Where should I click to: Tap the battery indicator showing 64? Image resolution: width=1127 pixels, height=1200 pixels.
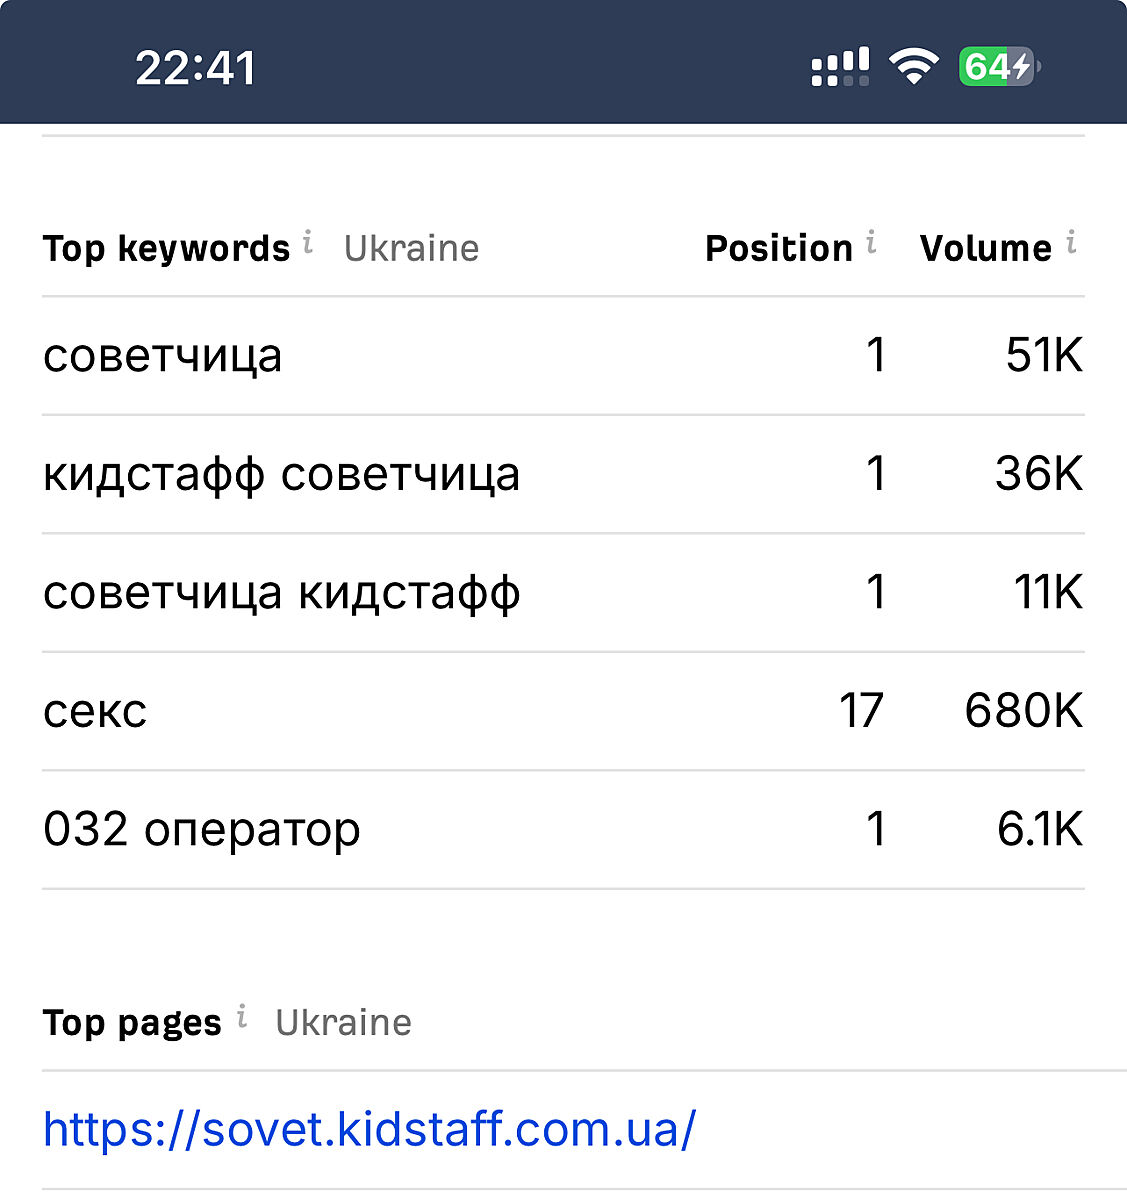[x=999, y=67]
